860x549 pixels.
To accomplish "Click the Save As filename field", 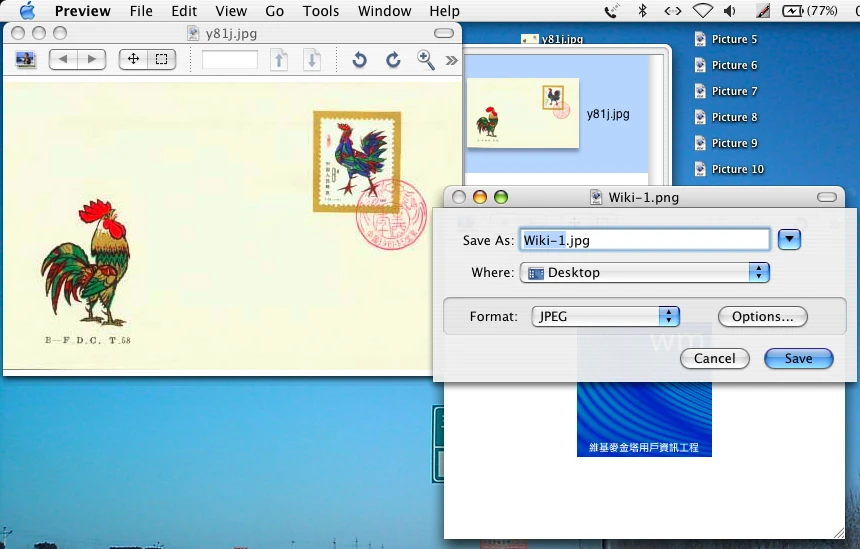I will (644, 240).
